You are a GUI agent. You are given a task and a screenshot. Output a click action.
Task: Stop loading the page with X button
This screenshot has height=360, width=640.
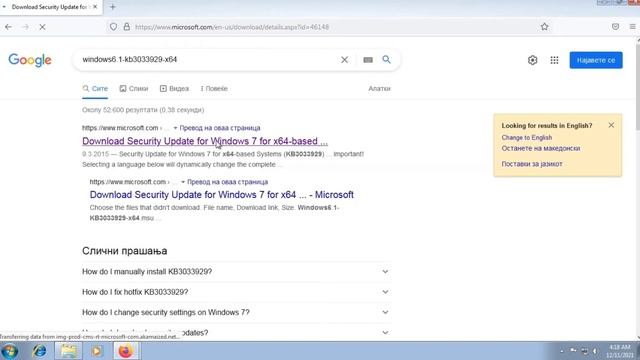pos(42,27)
